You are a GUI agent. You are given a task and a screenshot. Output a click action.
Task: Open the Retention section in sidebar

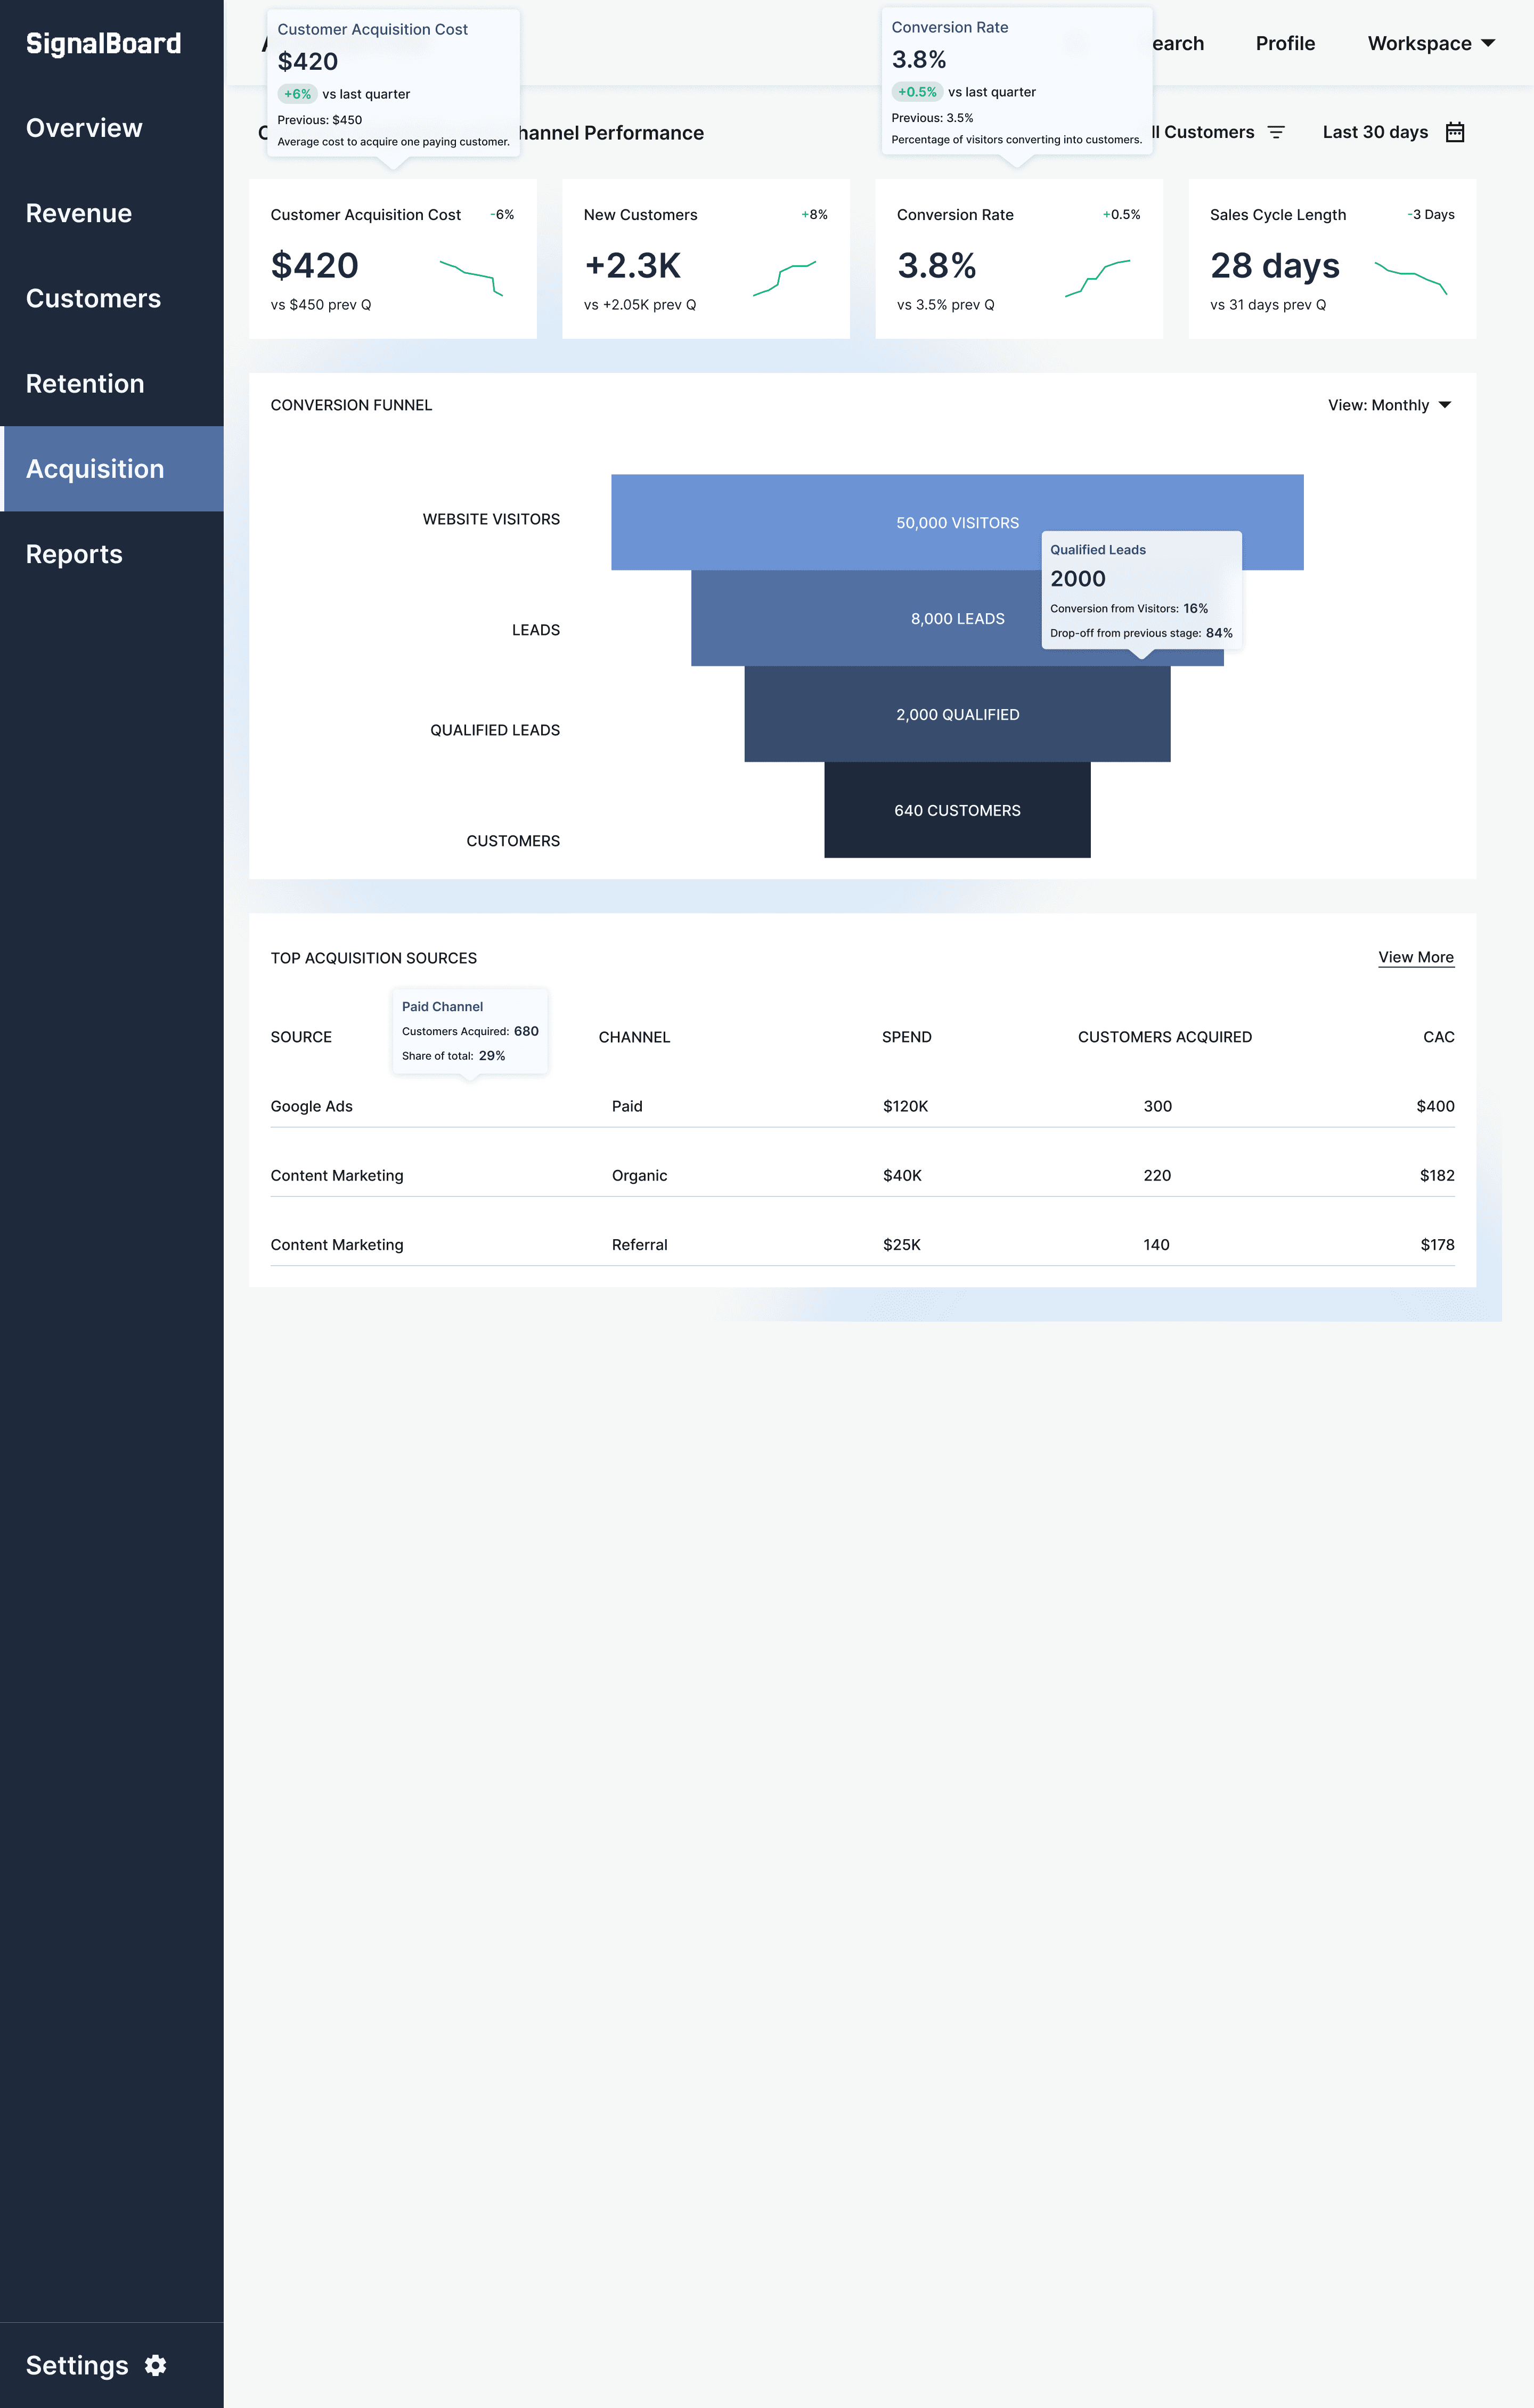coord(85,384)
